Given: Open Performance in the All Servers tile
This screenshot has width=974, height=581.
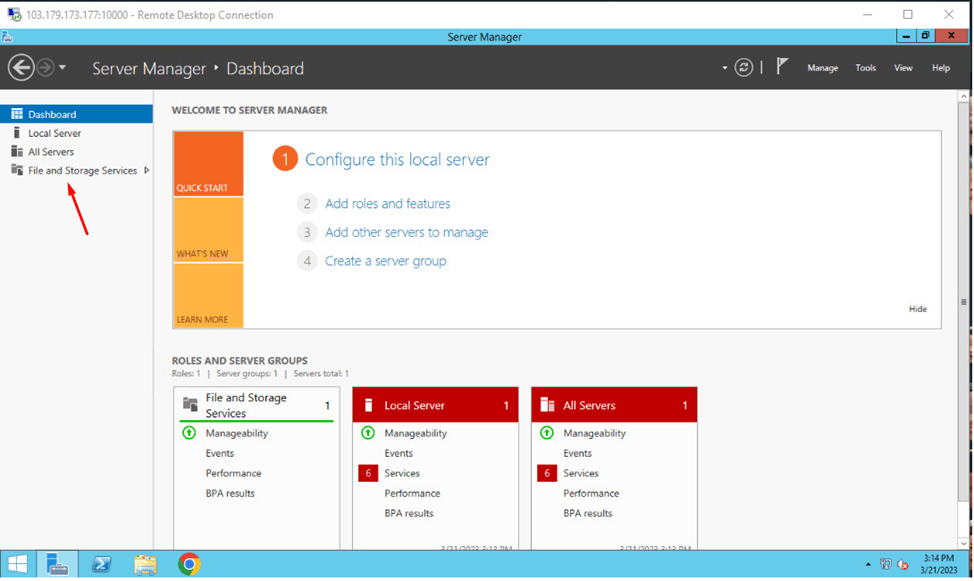Looking at the screenshot, I should click(x=591, y=493).
